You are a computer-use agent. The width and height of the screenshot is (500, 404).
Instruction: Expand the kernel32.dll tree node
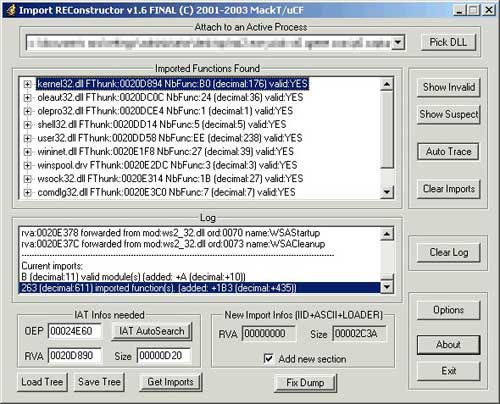click(28, 84)
